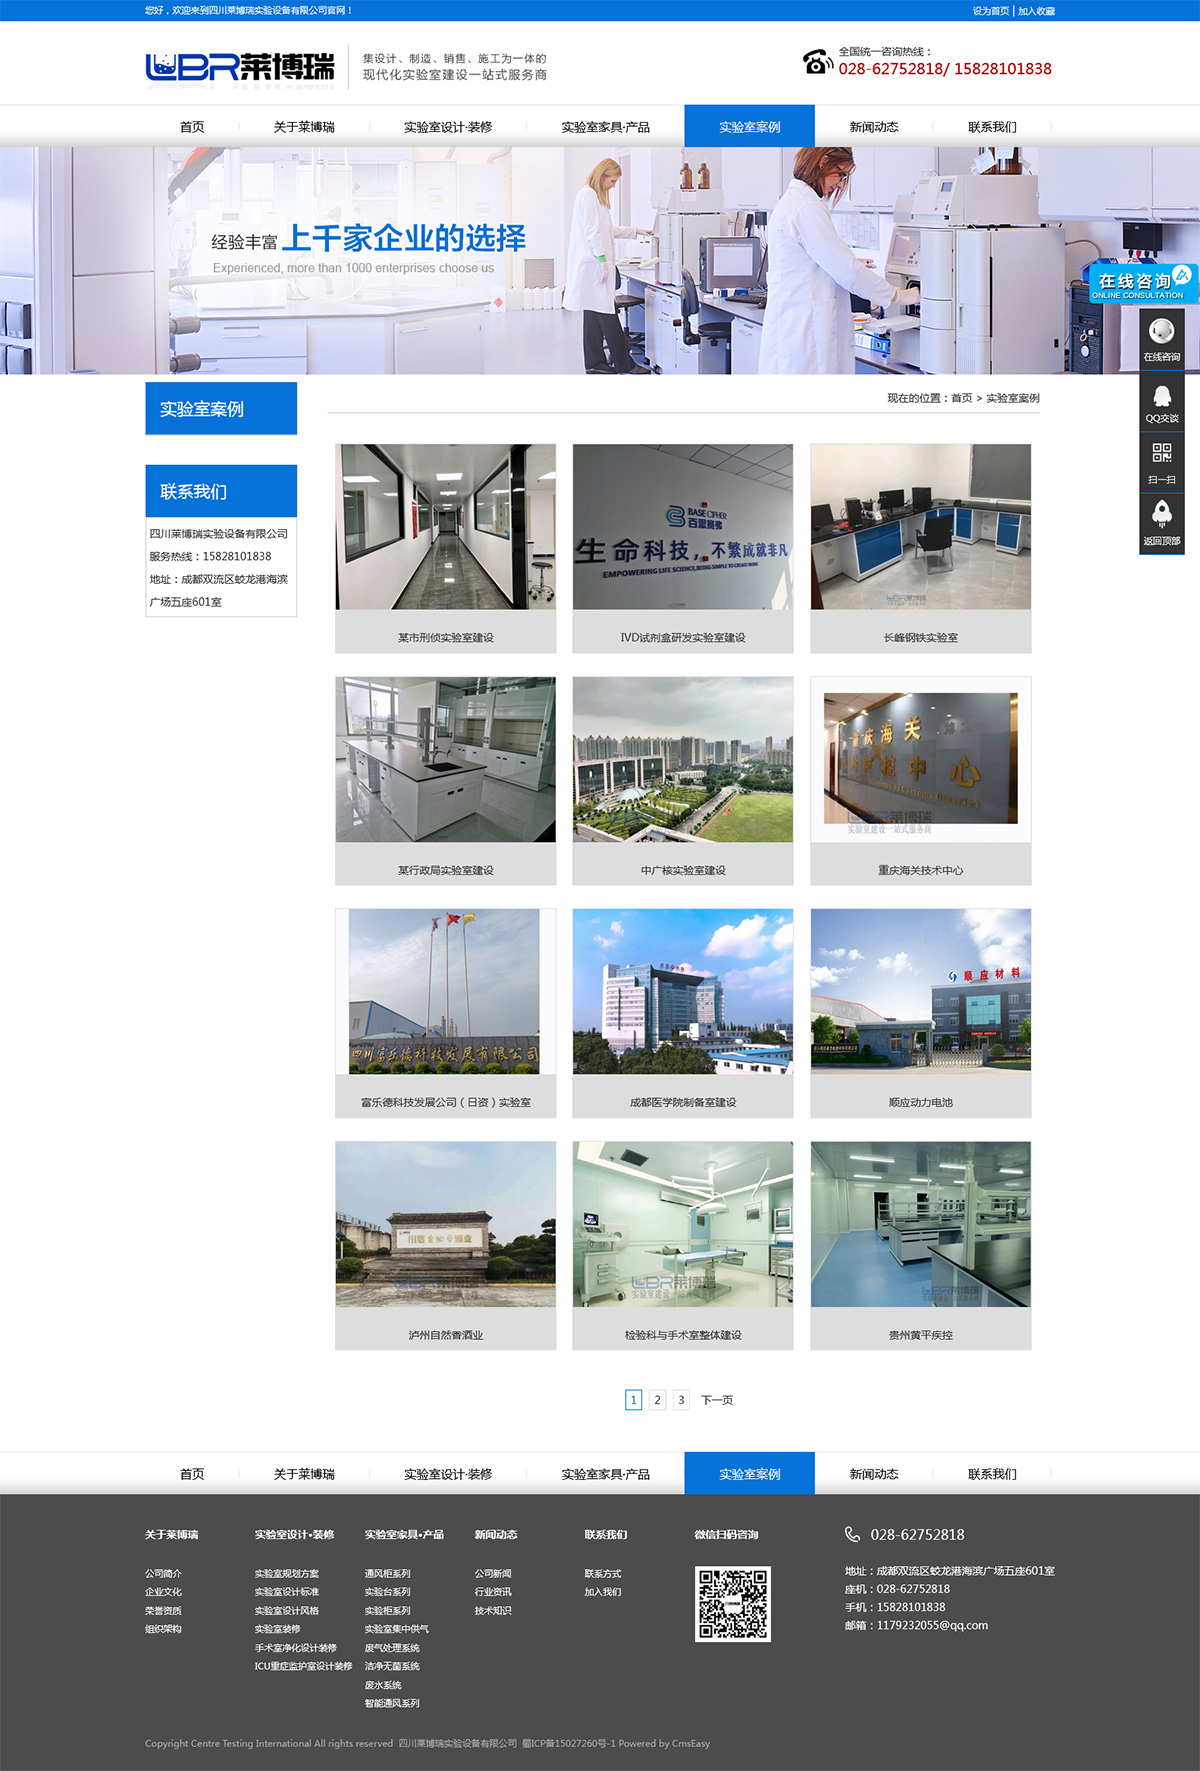This screenshot has height=1771, width=1200.
Task: Select 实验室案例 tab in the top navigation
Action: 750,127
